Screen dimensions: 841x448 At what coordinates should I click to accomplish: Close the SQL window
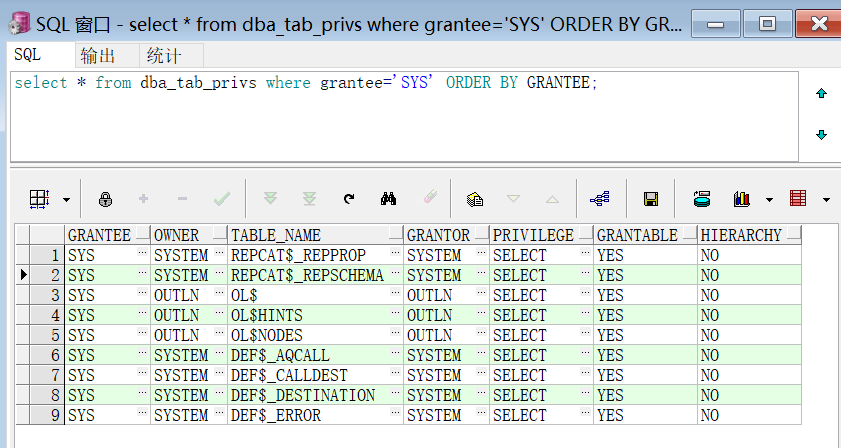818,24
